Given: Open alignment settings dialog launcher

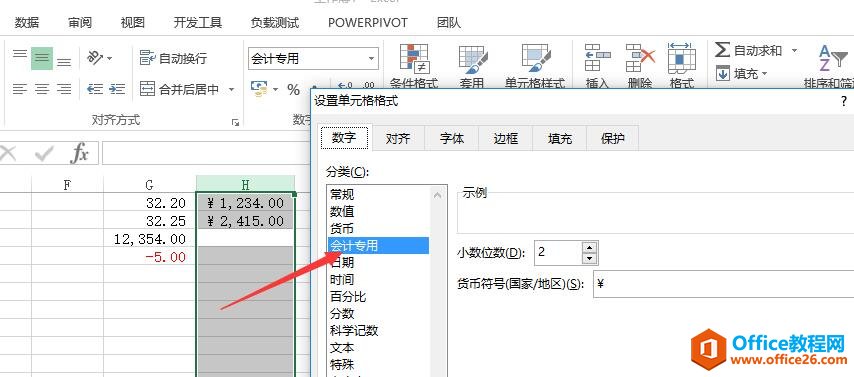Looking at the screenshot, I should coord(235,123).
